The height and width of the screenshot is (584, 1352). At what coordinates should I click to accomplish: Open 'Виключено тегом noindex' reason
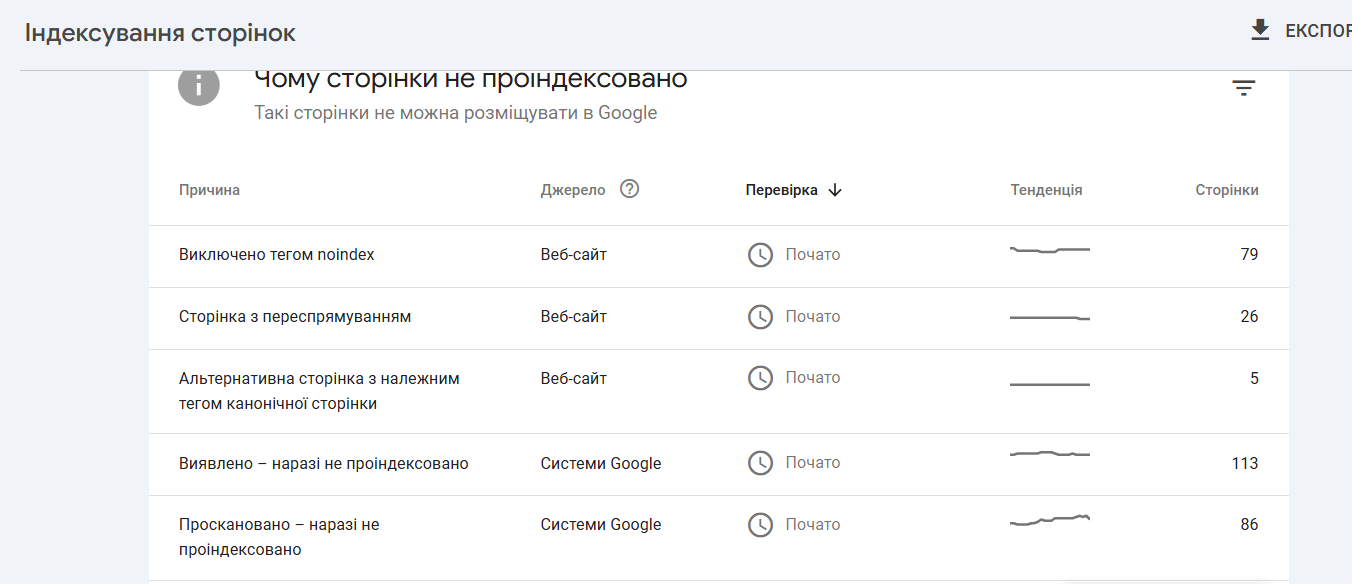277,255
